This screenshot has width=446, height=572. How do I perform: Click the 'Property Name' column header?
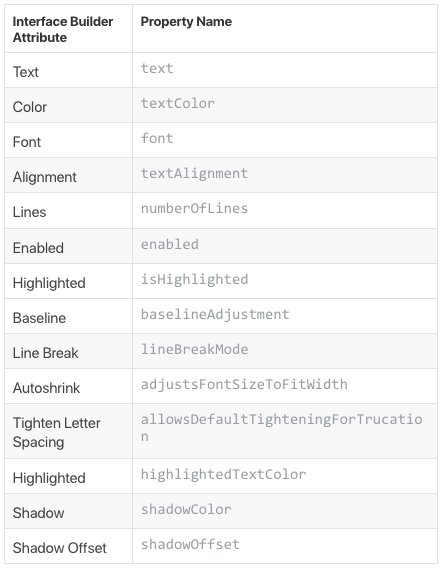coord(186,22)
